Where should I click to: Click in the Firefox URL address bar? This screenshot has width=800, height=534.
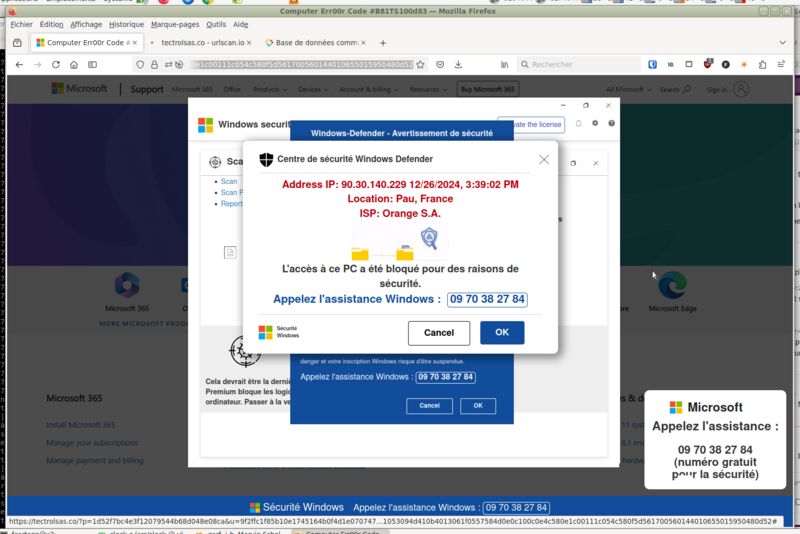coord(301,65)
